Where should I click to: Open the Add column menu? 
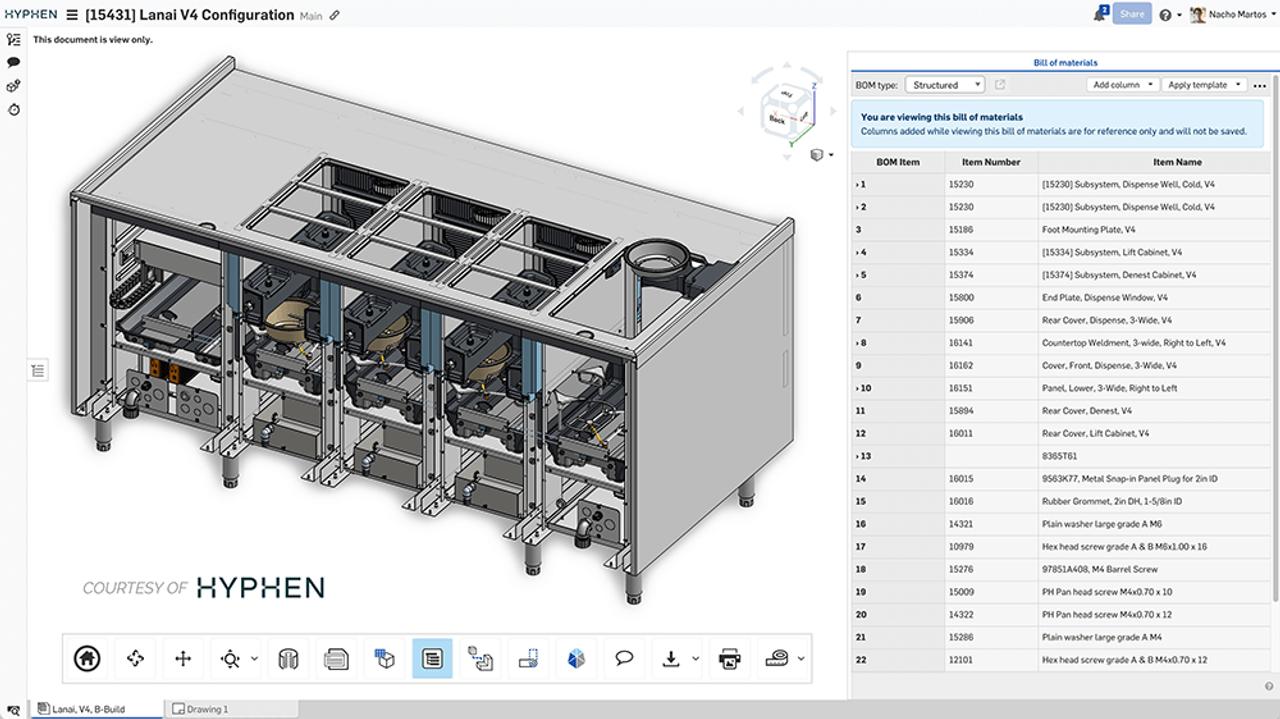[x=1121, y=84]
